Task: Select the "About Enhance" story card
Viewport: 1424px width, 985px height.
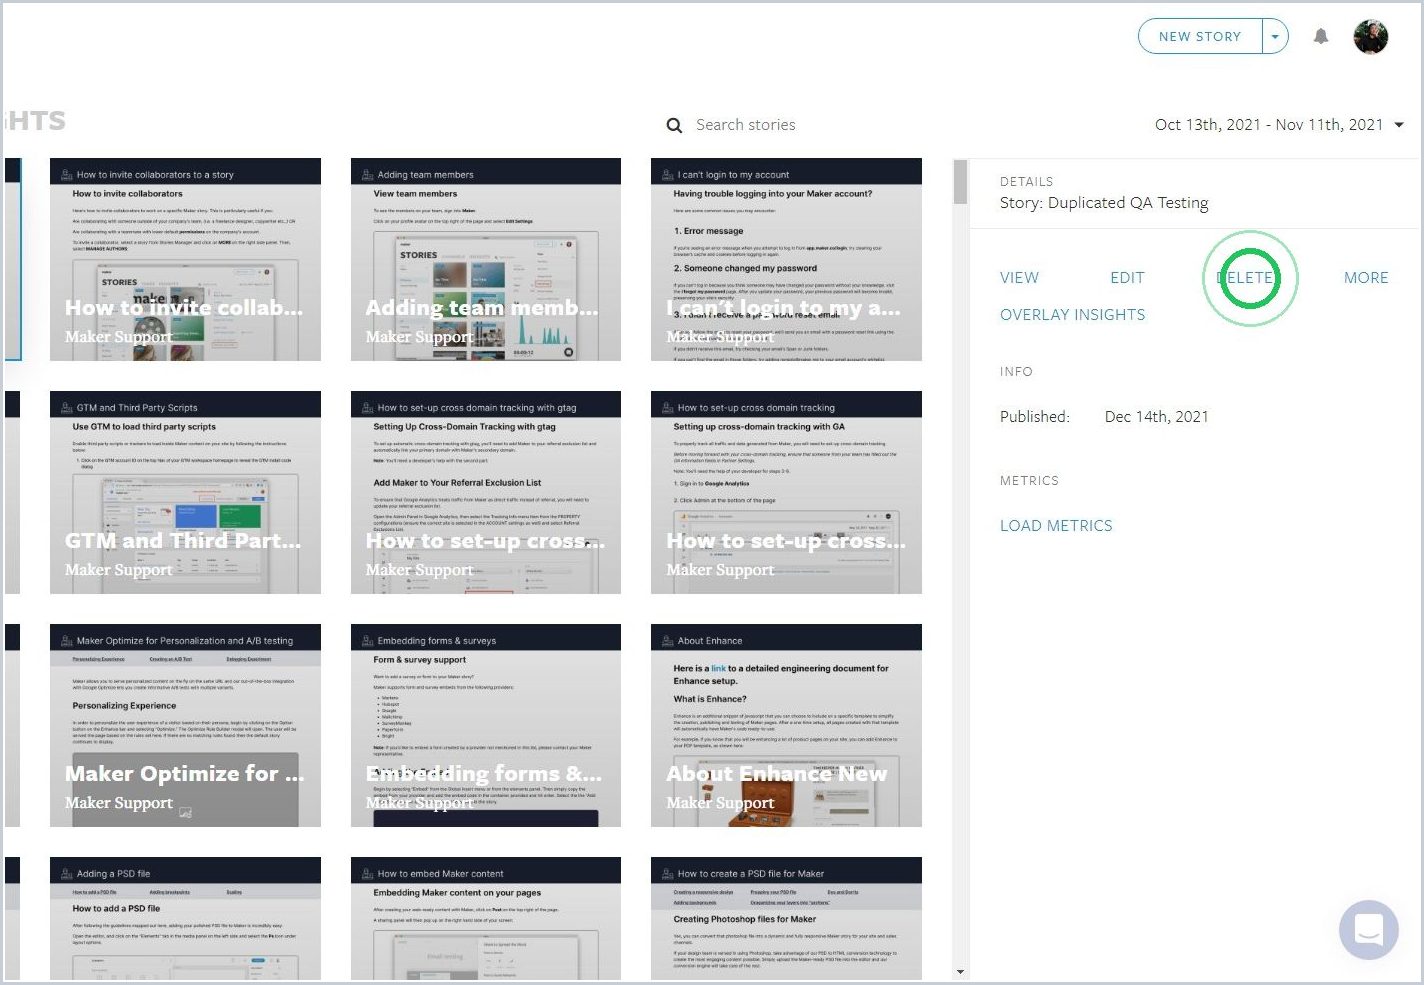Action: [x=786, y=726]
